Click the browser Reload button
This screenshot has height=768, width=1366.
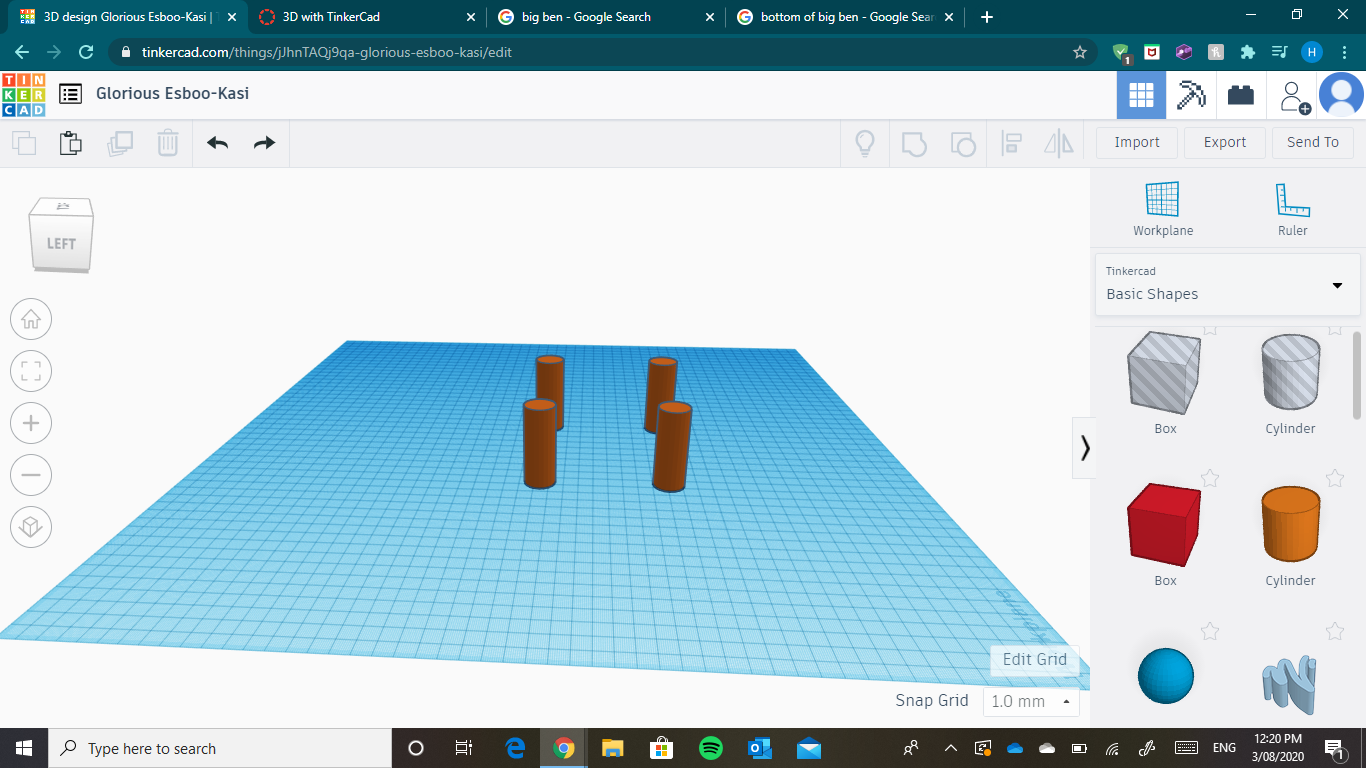86,52
